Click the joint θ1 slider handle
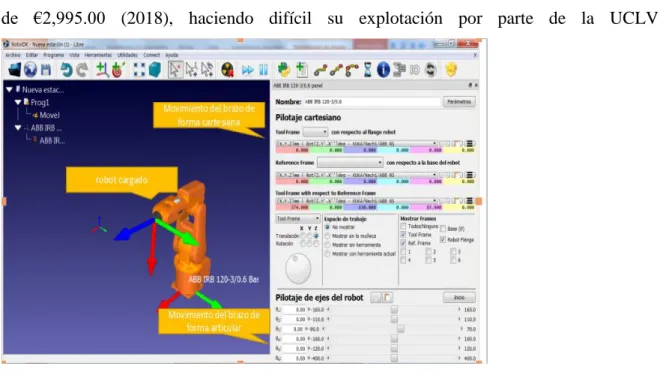 394,310
